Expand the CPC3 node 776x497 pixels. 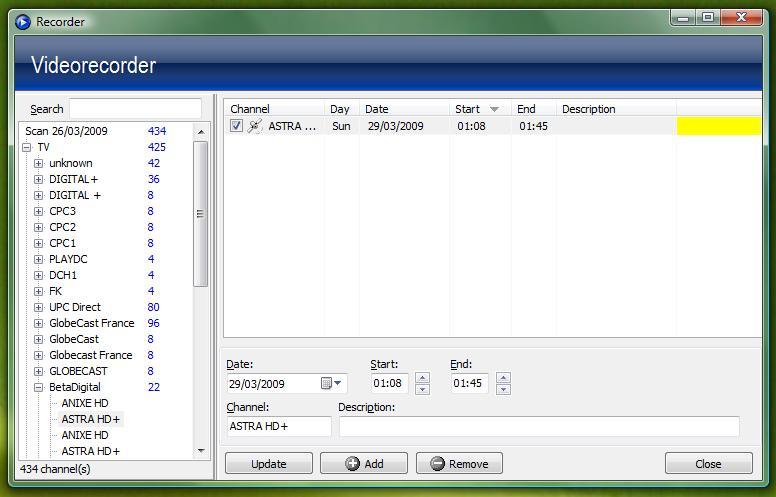[x=39, y=211]
